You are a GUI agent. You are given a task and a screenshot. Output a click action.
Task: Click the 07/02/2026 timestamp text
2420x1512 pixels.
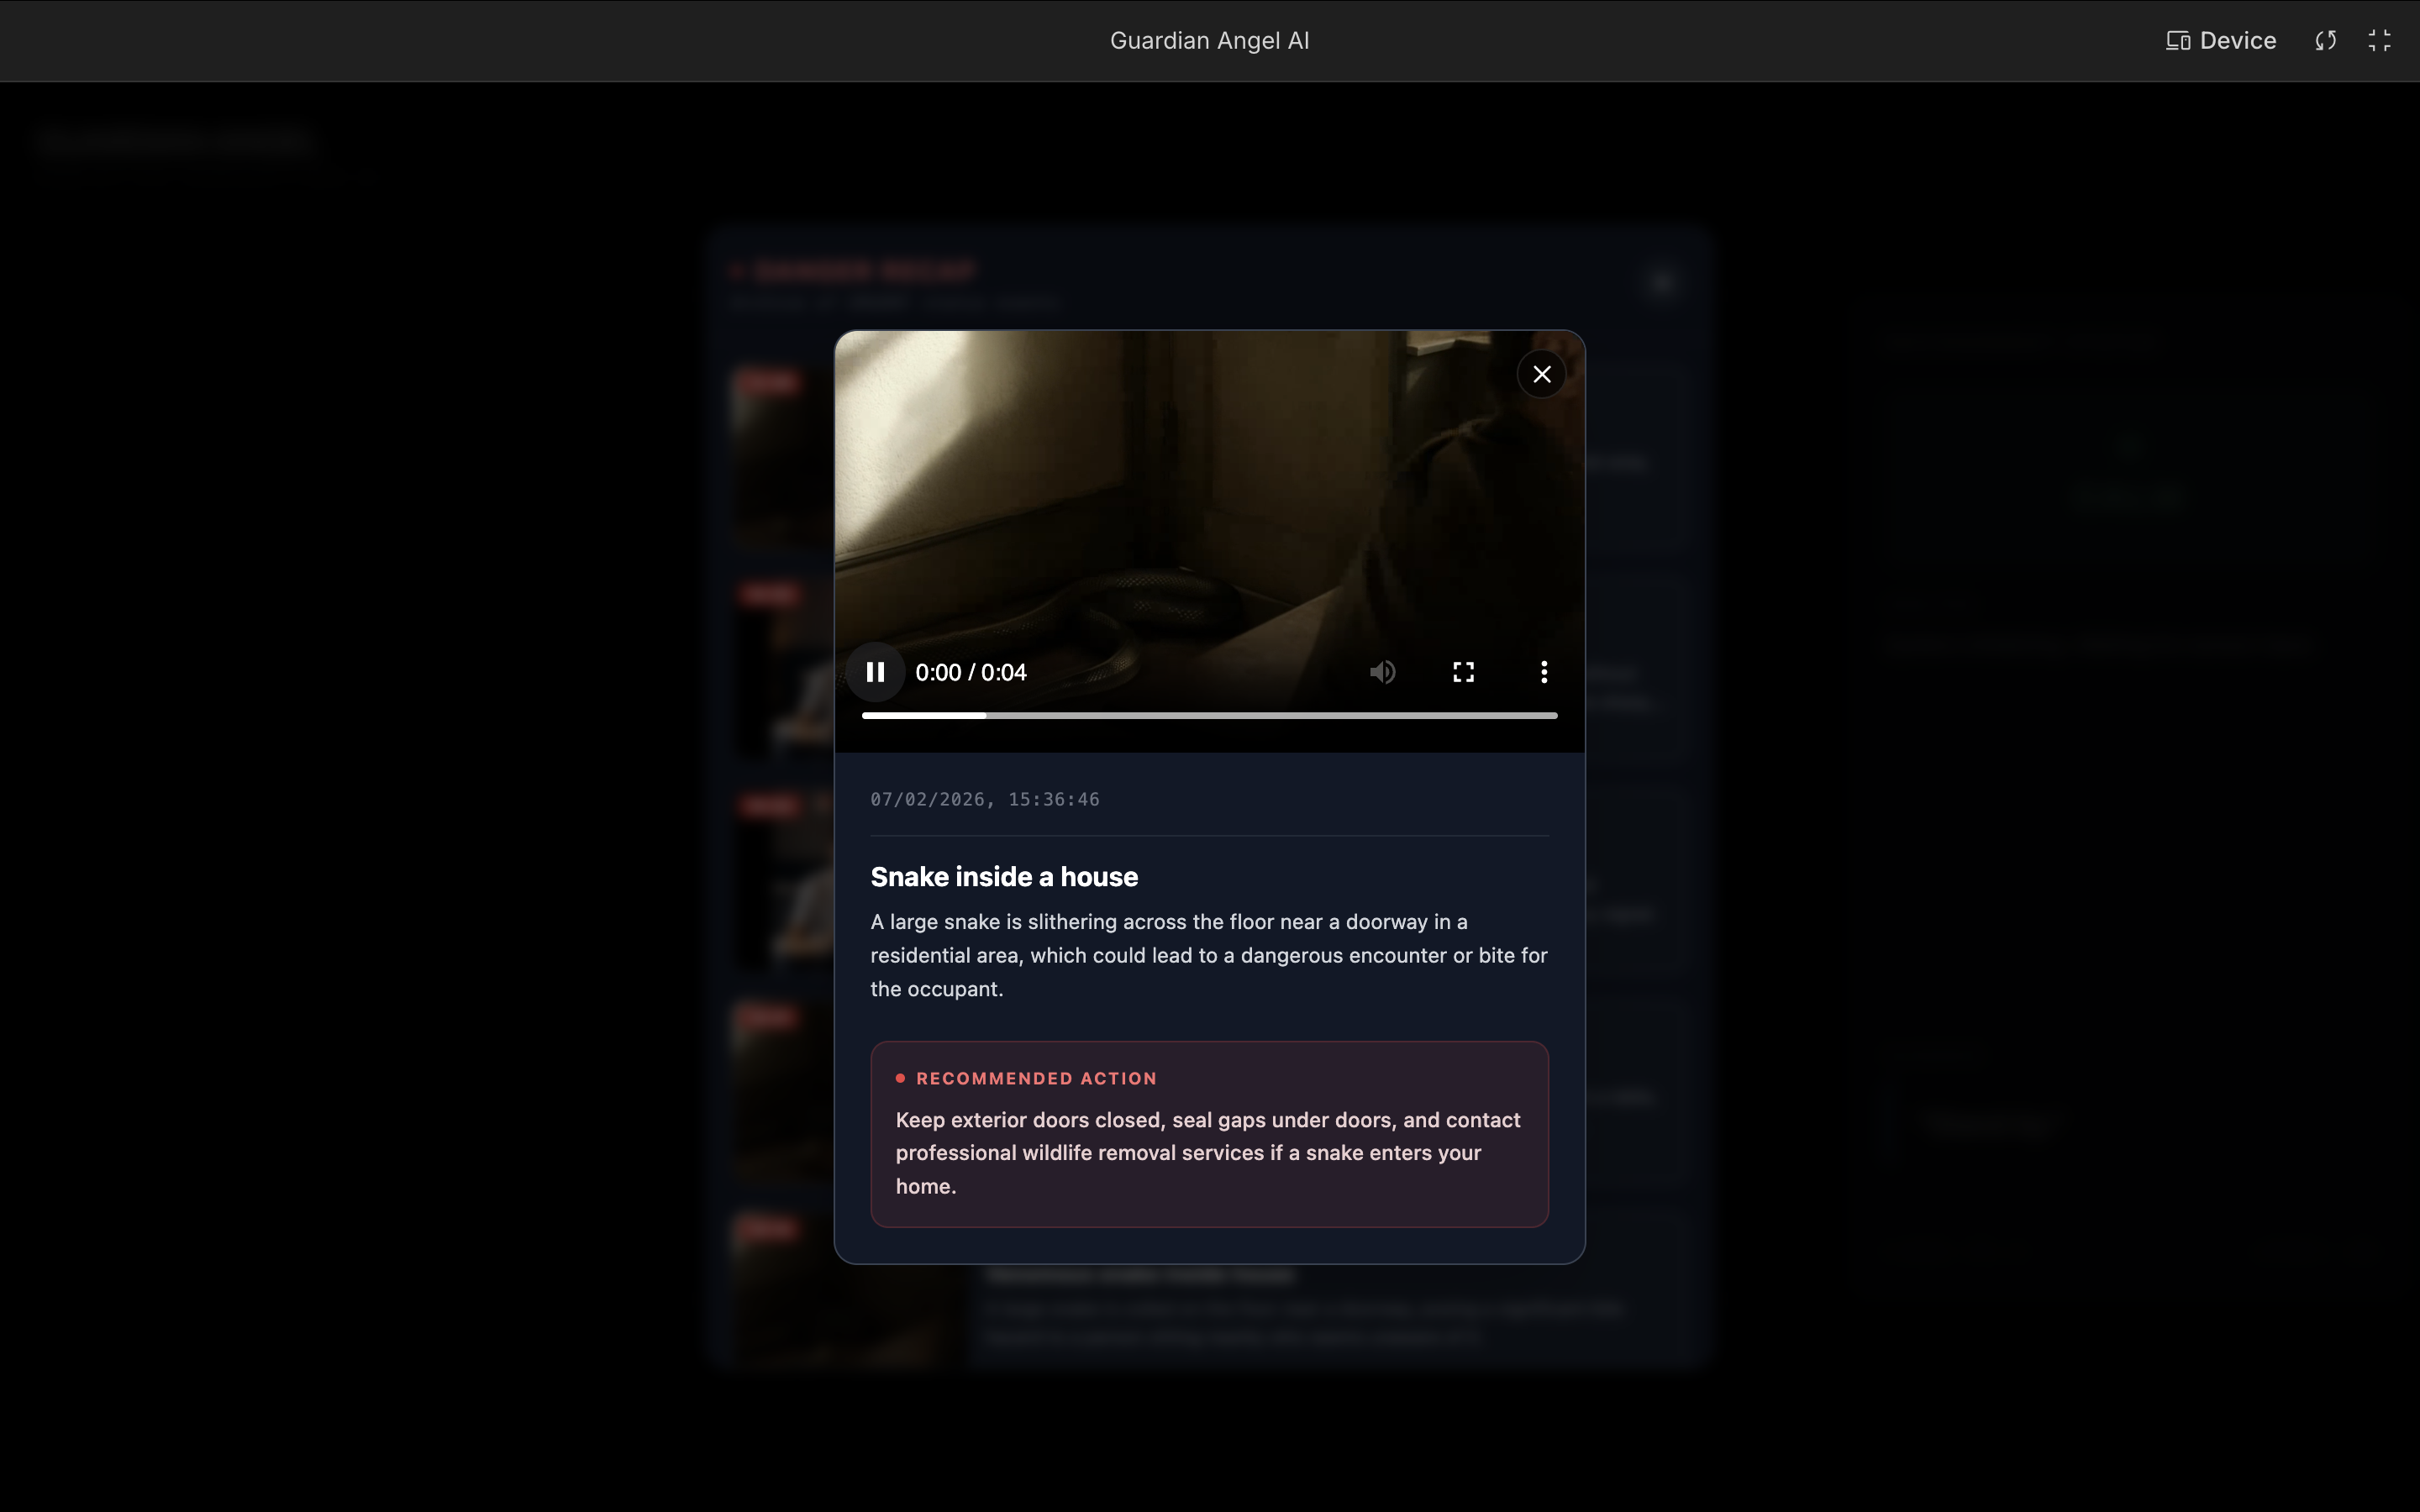click(984, 799)
